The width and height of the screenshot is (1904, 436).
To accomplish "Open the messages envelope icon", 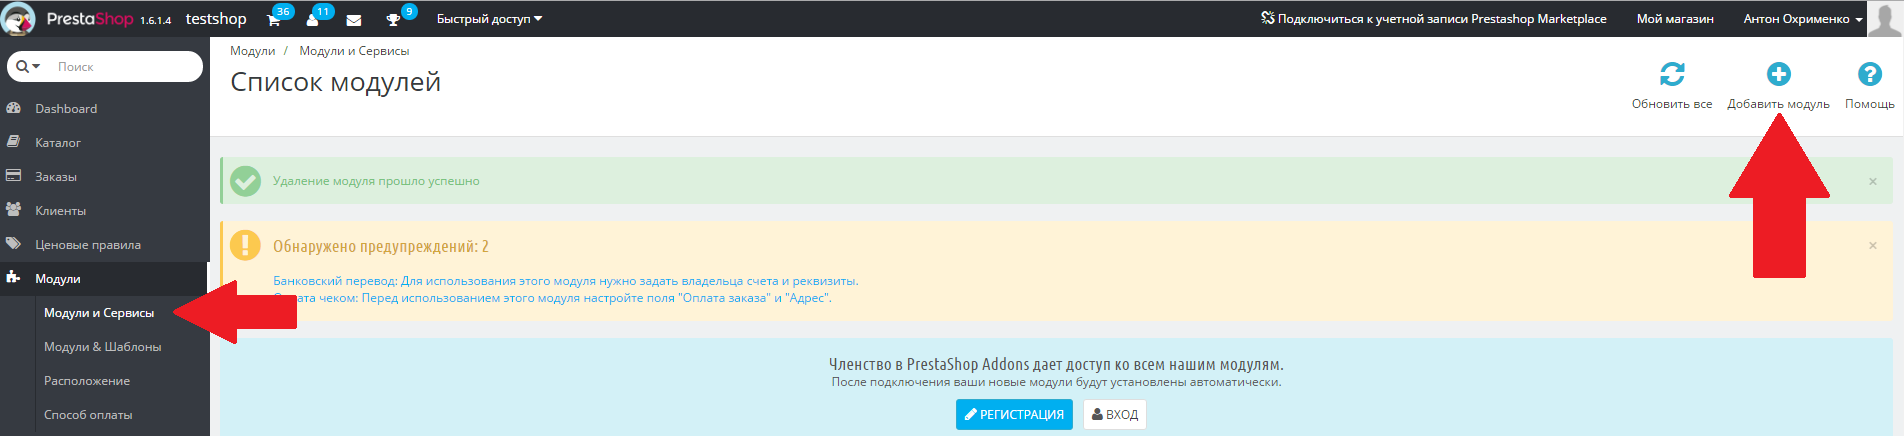I will [x=354, y=19].
